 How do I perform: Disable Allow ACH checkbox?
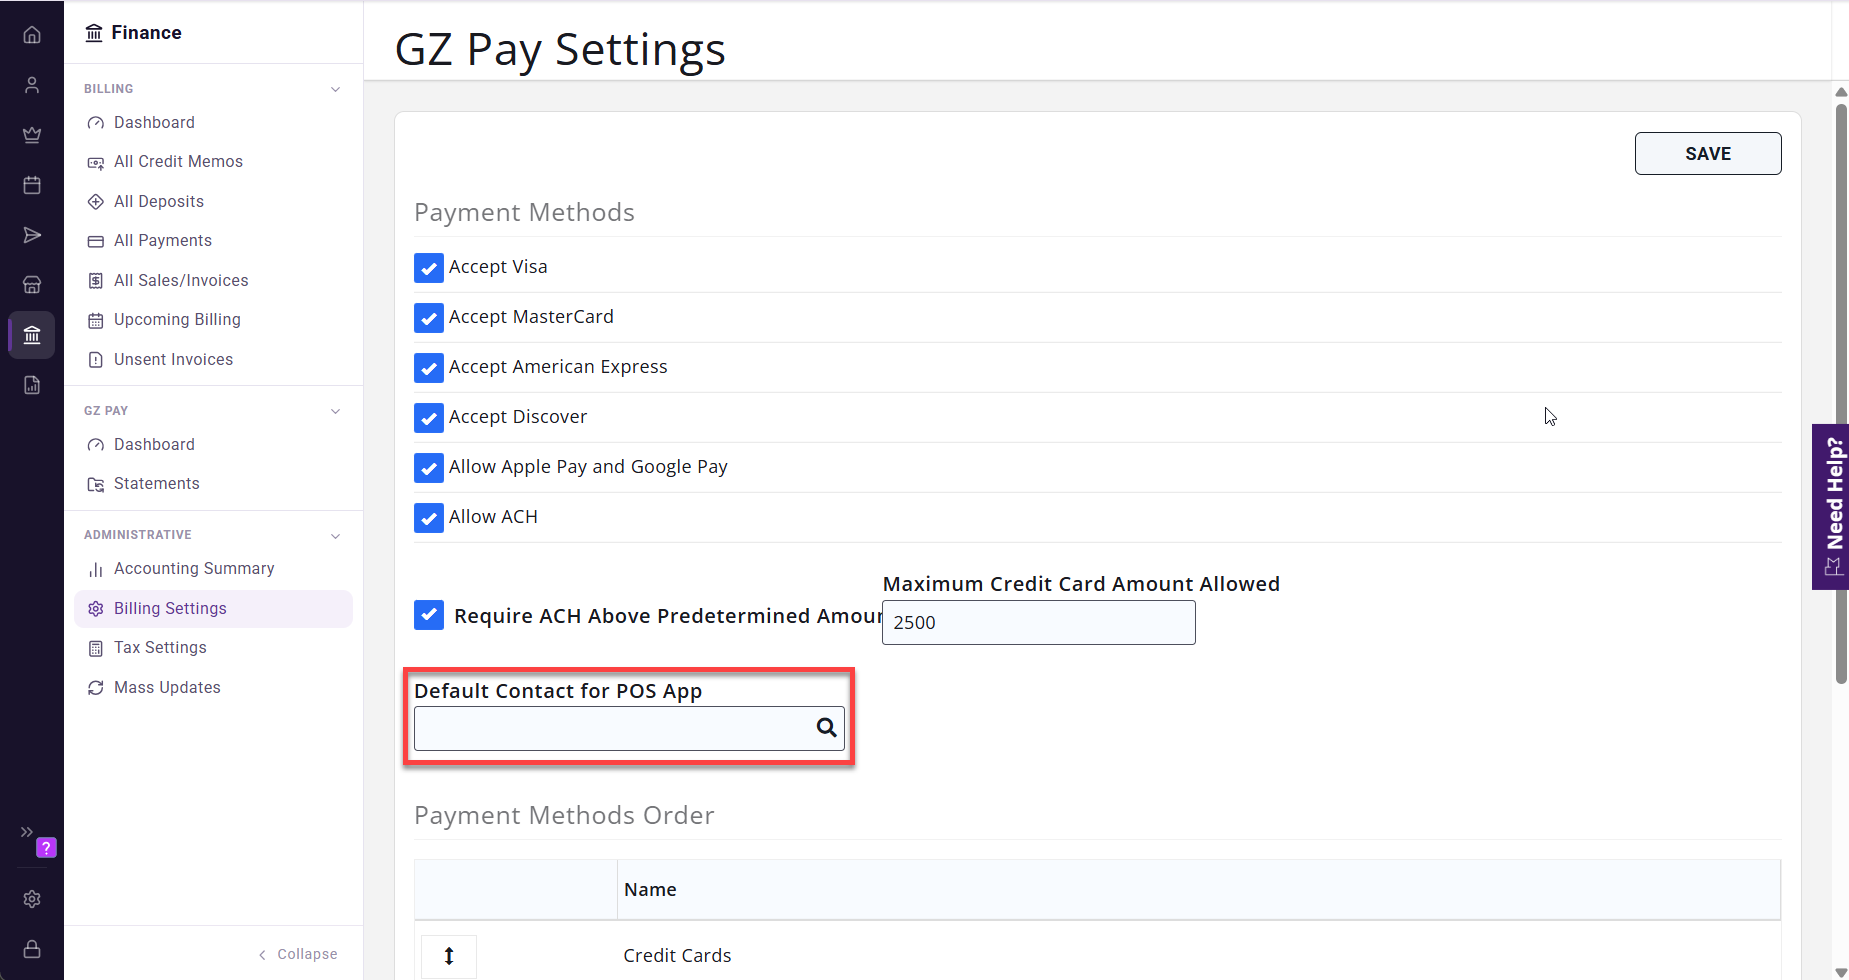pyautogui.click(x=429, y=518)
